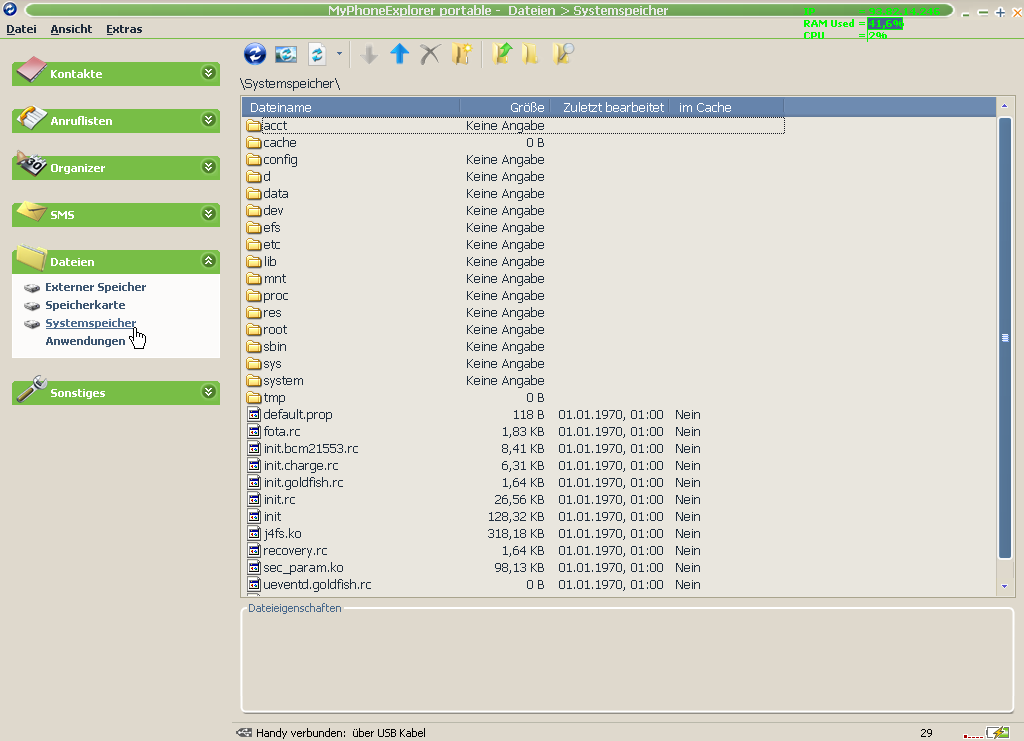The height and width of the screenshot is (741, 1024).
Task: Open Externer Speicher link
Action: 95,287
